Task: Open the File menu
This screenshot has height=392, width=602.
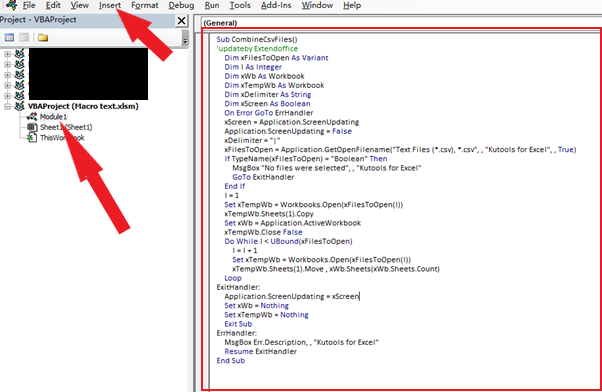Action: [29, 5]
